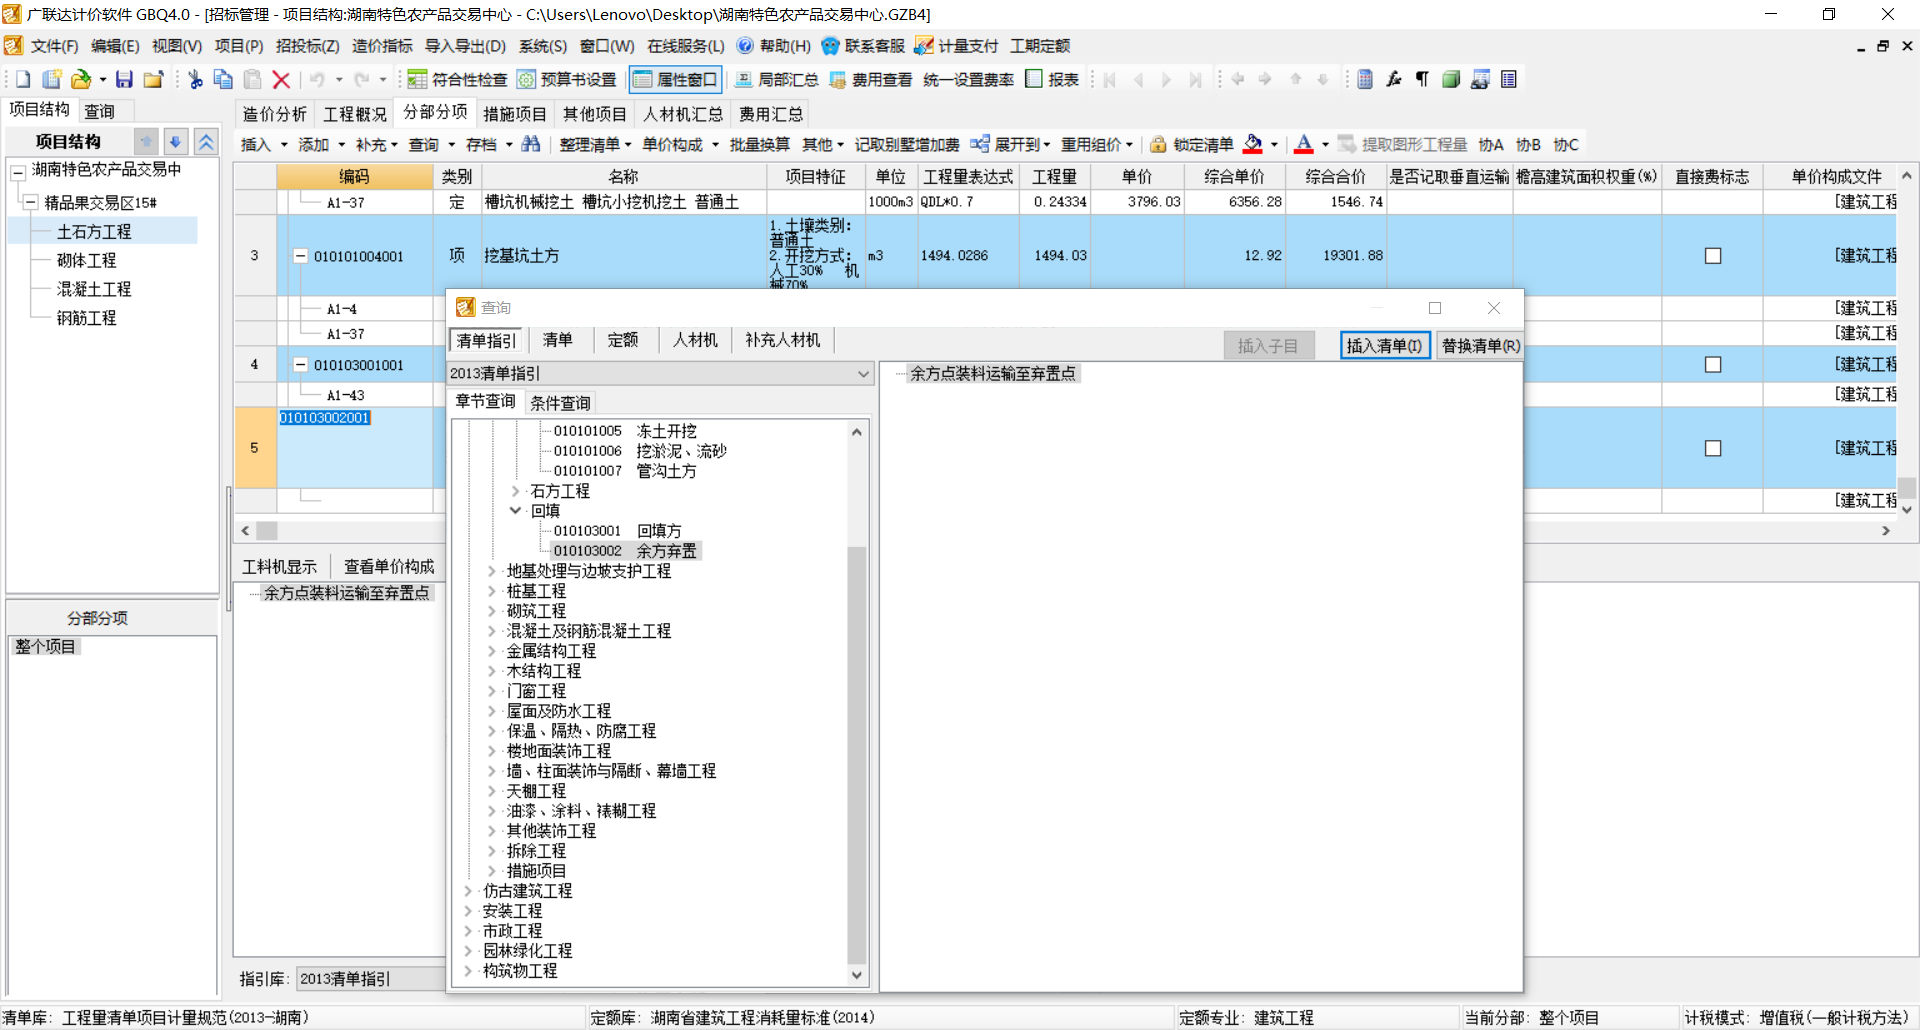This screenshot has height=1030, width=1920.
Task: Expand 石方工程 node in query tree
Action: pos(516,491)
